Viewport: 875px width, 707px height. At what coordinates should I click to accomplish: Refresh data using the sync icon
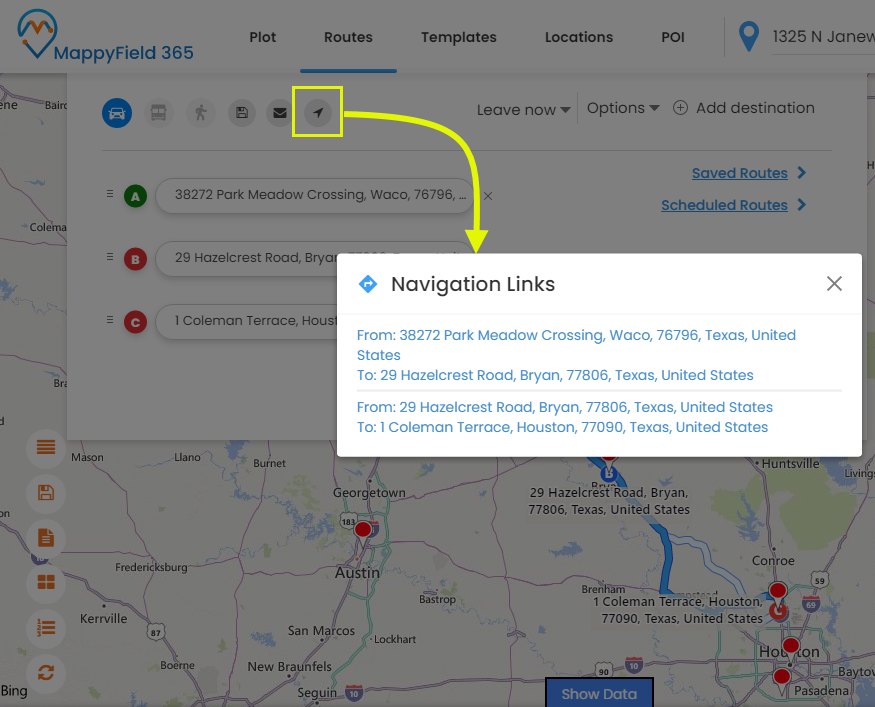pyautogui.click(x=45, y=673)
